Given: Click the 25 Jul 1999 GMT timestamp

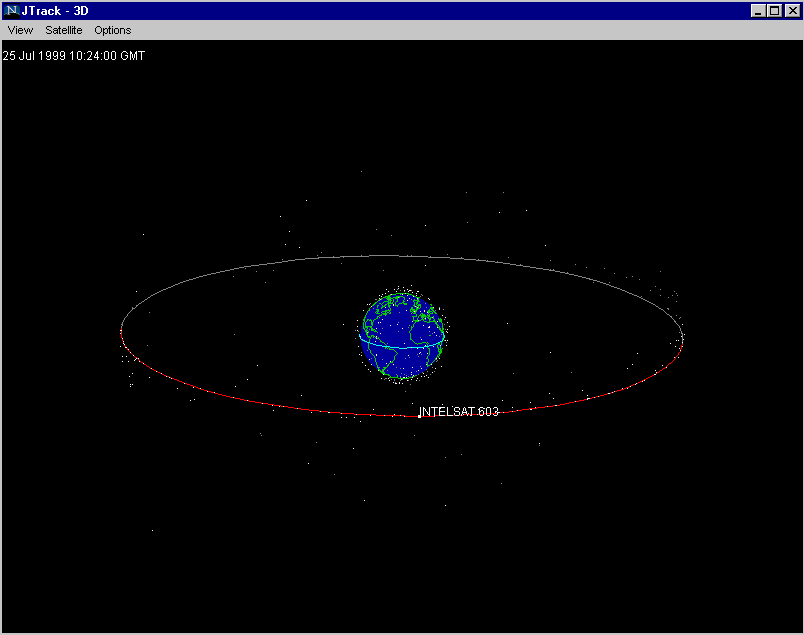Looking at the screenshot, I should click(x=74, y=56).
